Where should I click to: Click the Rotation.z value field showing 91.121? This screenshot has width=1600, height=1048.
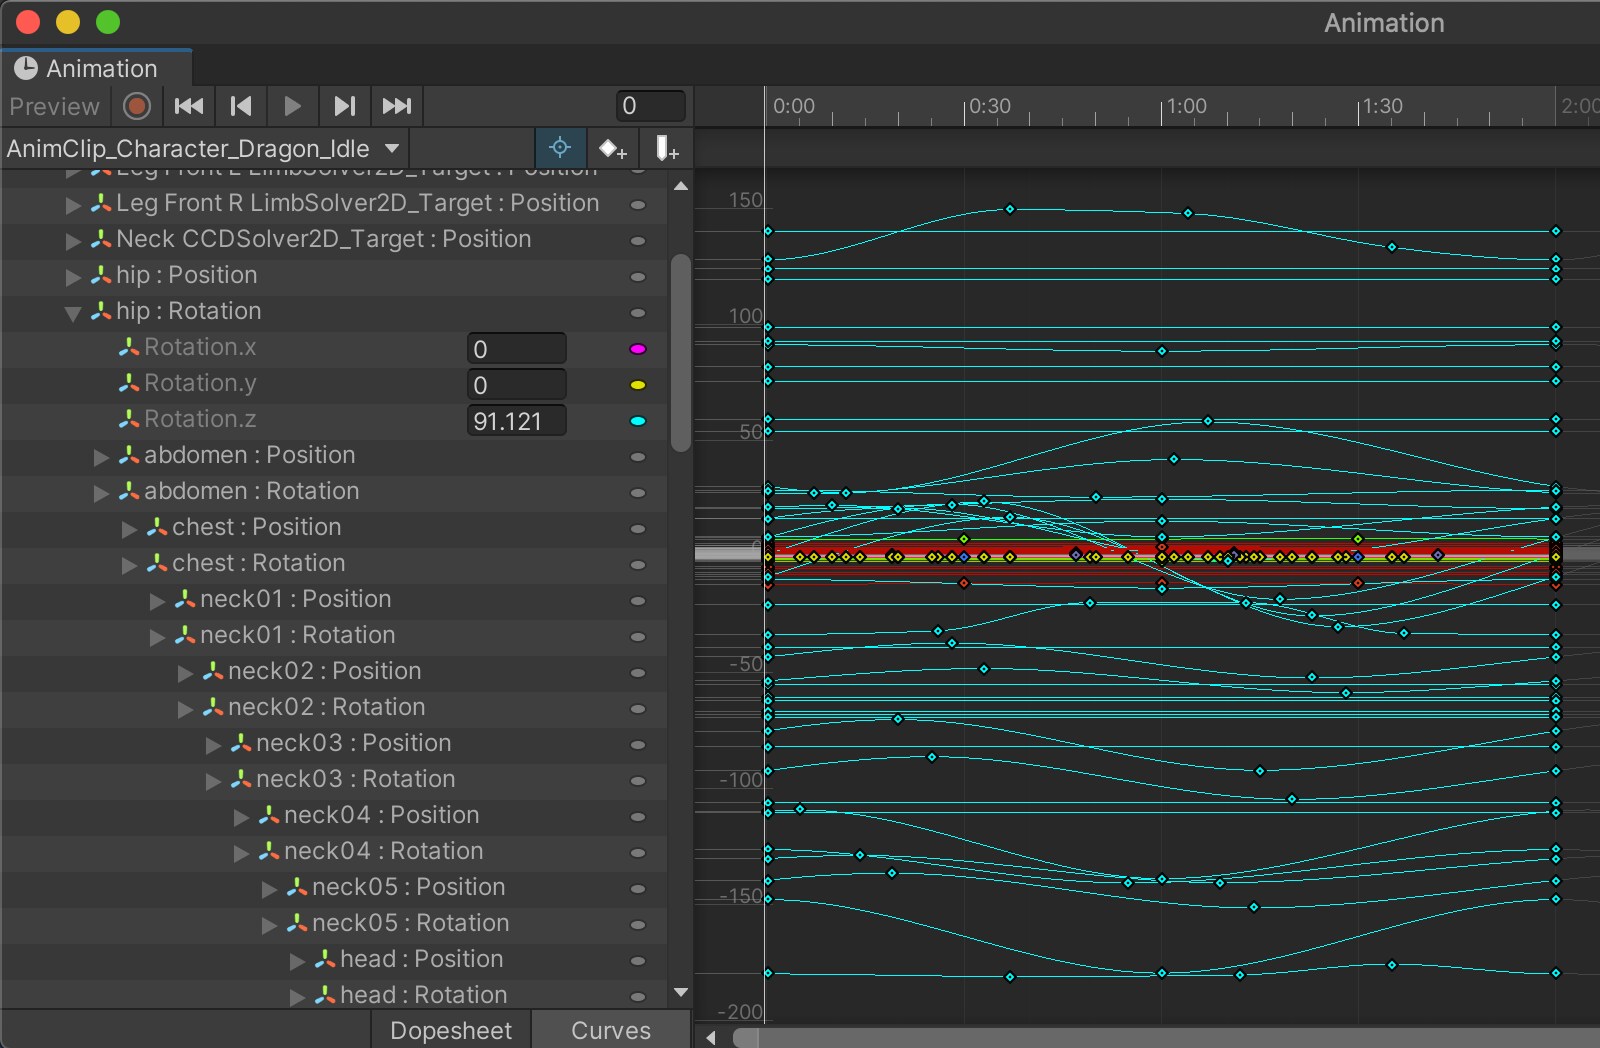[x=517, y=421]
